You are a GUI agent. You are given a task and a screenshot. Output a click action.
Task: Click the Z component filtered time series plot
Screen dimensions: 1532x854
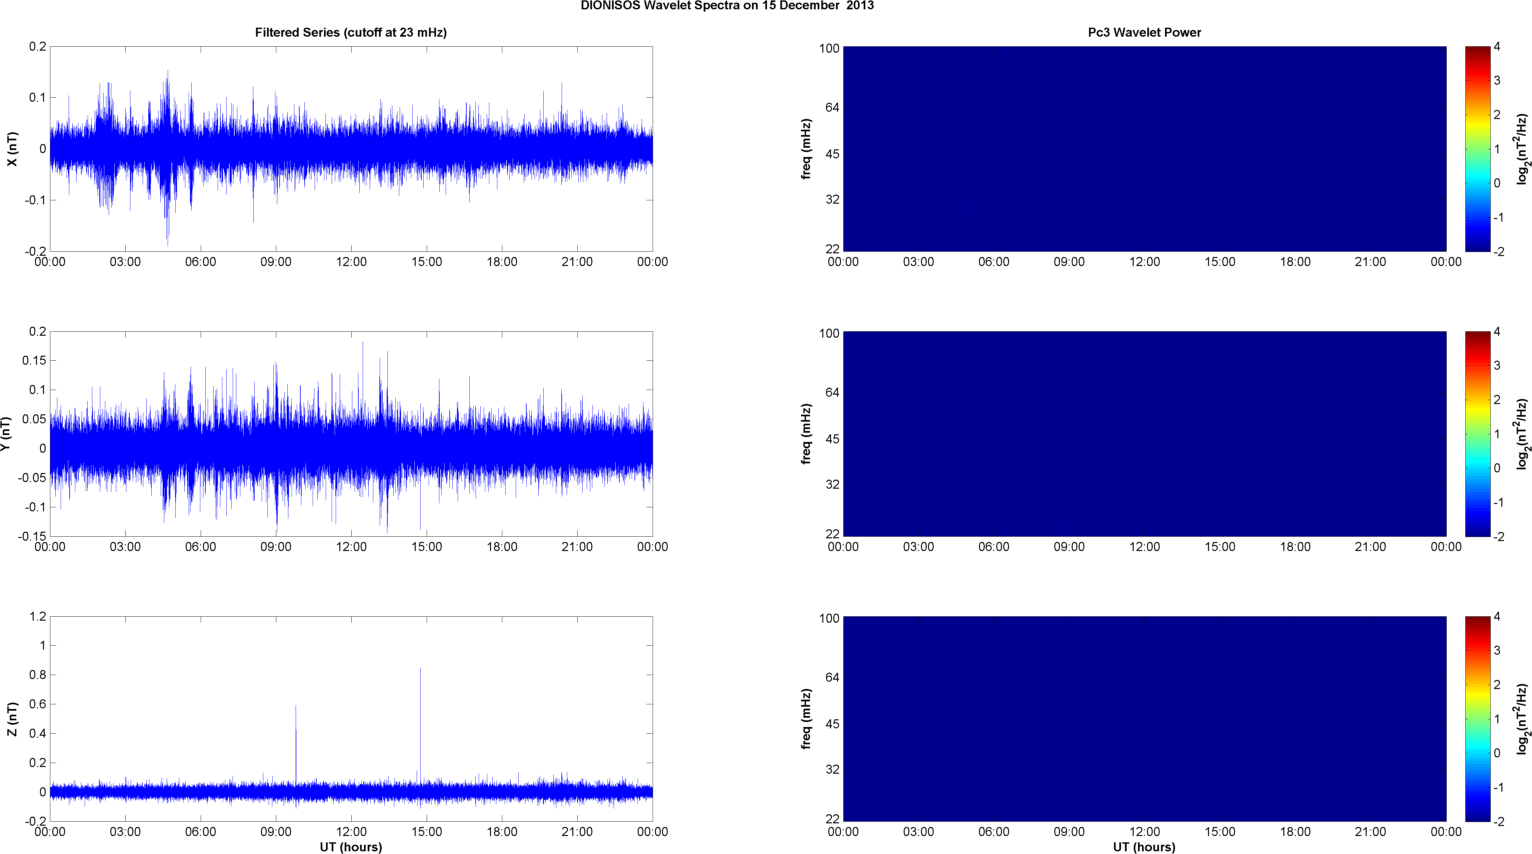[351, 719]
